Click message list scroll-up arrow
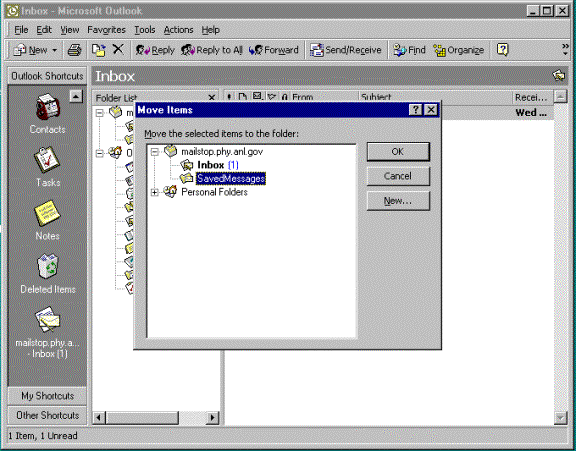The width and height of the screenshot is (576, 451). (560, 97)
